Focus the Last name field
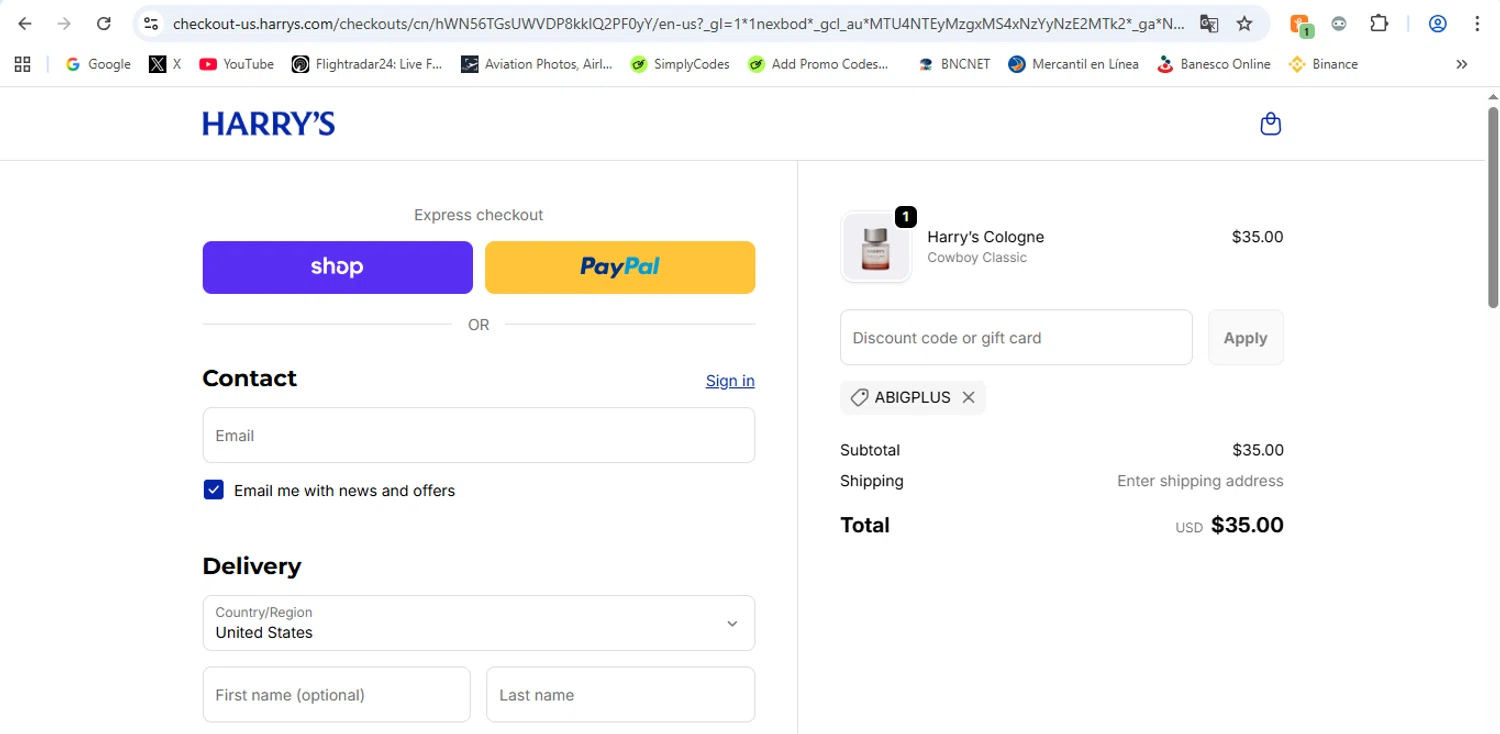Image resolution: width=1500 pixels, height=734 pixels. click(620, 695)
